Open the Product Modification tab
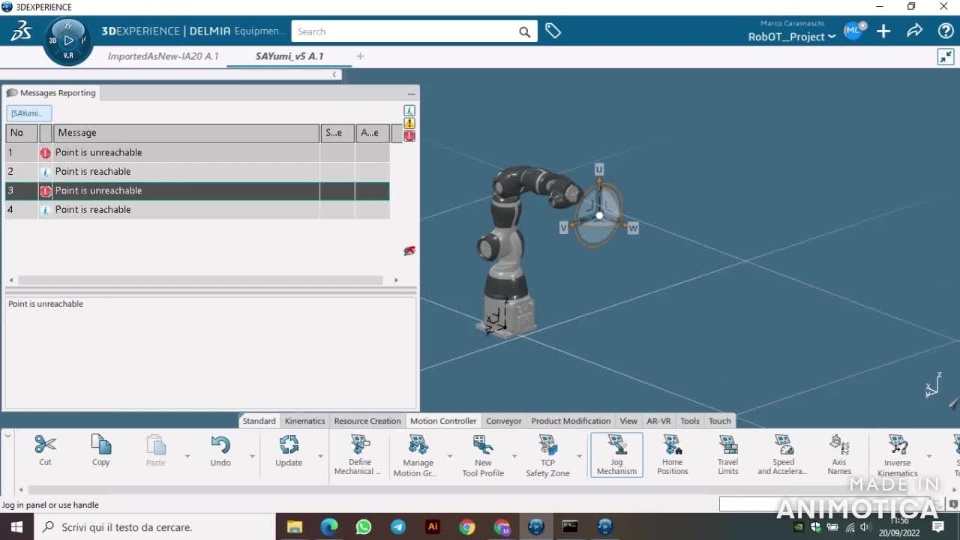Viewport: 960px width, 540px height. click(571, 421)
